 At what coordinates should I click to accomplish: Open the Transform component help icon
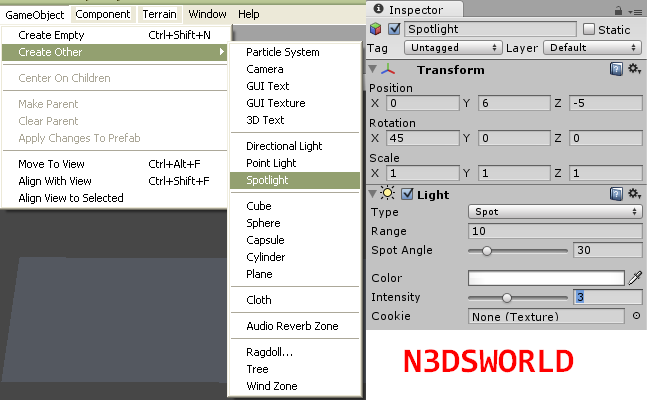[617, 70]
